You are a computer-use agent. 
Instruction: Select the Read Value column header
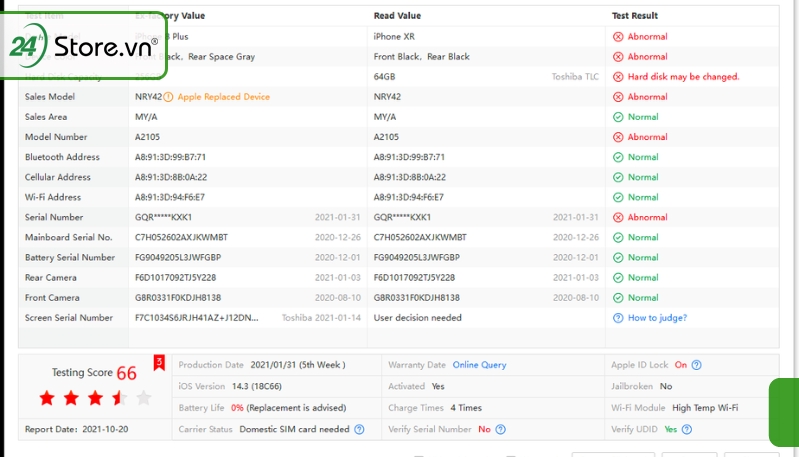397,16
